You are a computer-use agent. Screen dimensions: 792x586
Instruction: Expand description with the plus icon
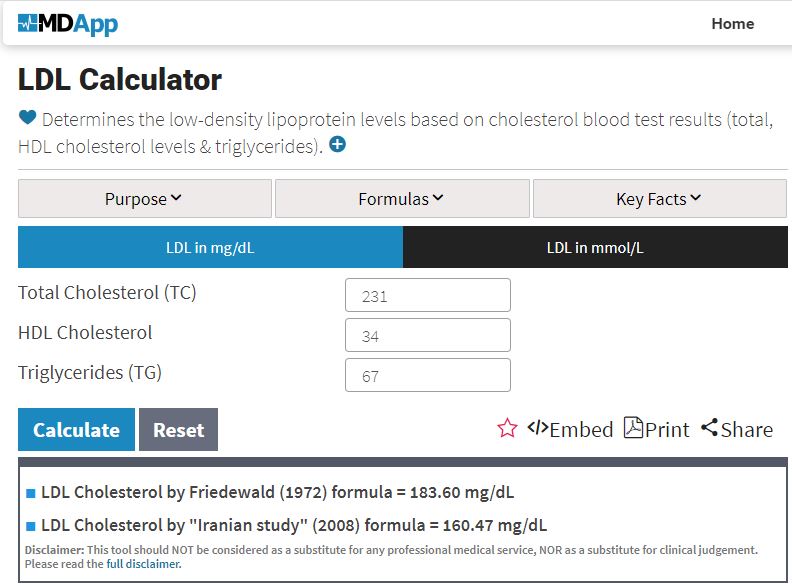coord(338,145)
